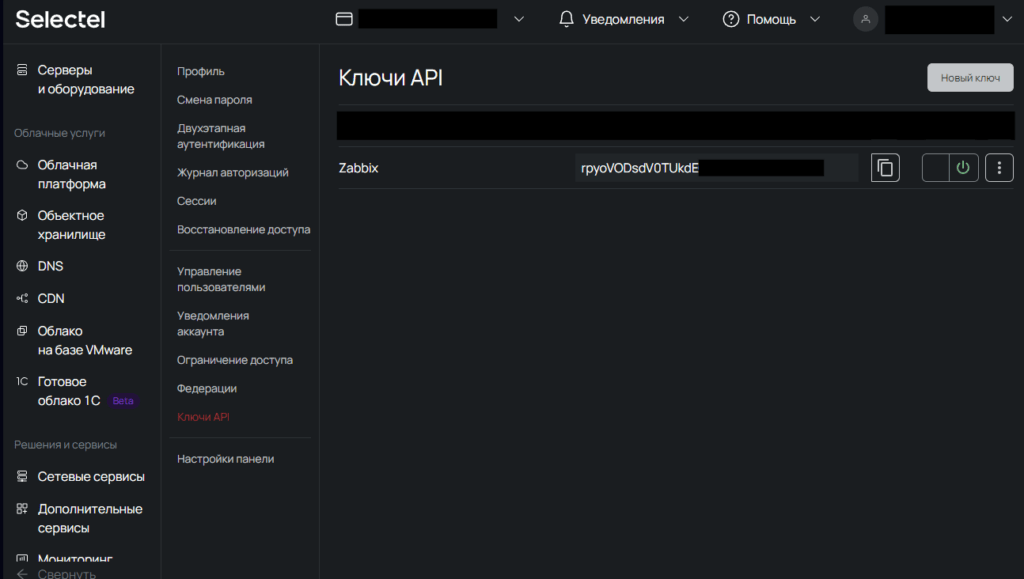Open Облако на базе VMware section
The image size is (1024, 579).
(x=85, y=340)
